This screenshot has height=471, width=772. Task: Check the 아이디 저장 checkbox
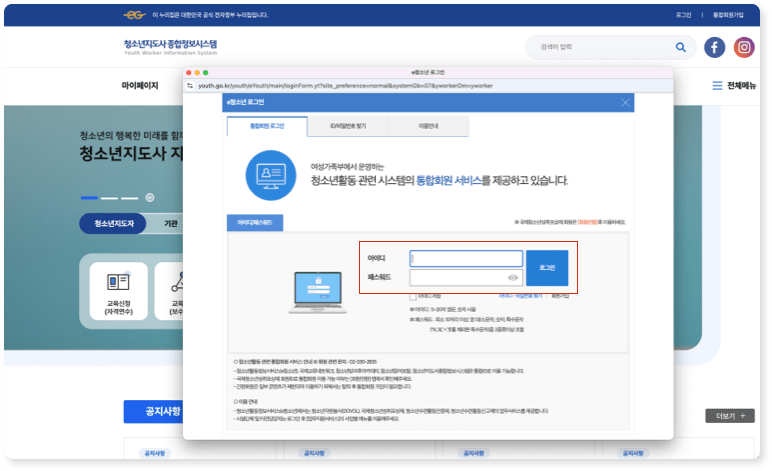pyautogui.click(x=413, y=296)
